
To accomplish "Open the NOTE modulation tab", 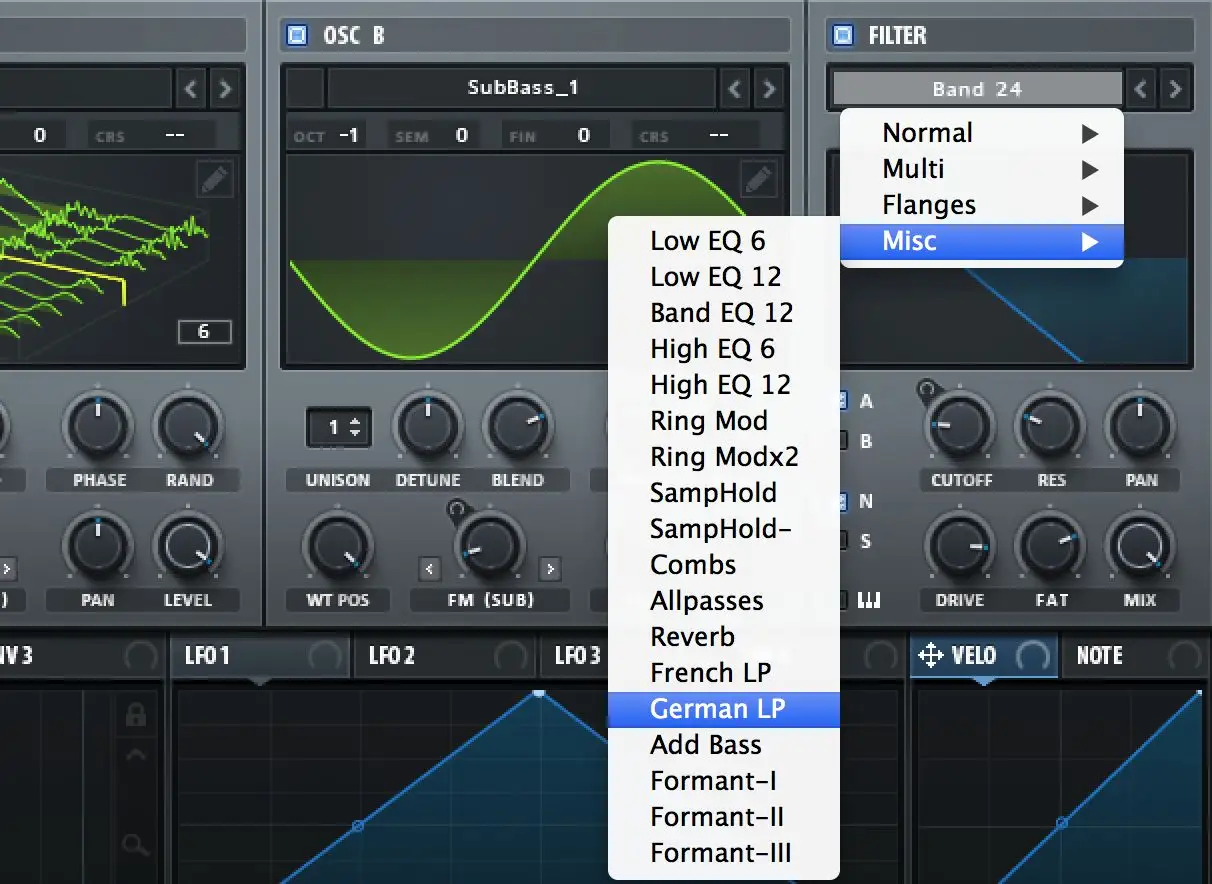I will (1100, 656).
